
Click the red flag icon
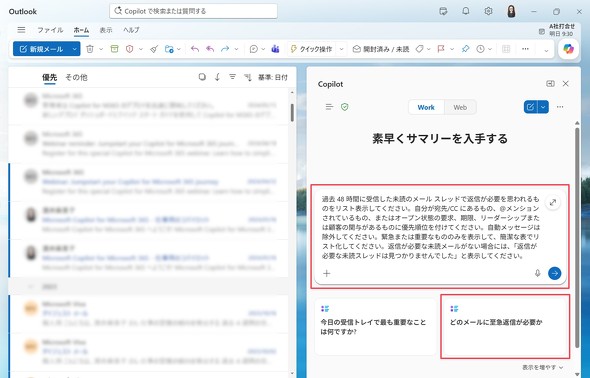coord(441,49)
